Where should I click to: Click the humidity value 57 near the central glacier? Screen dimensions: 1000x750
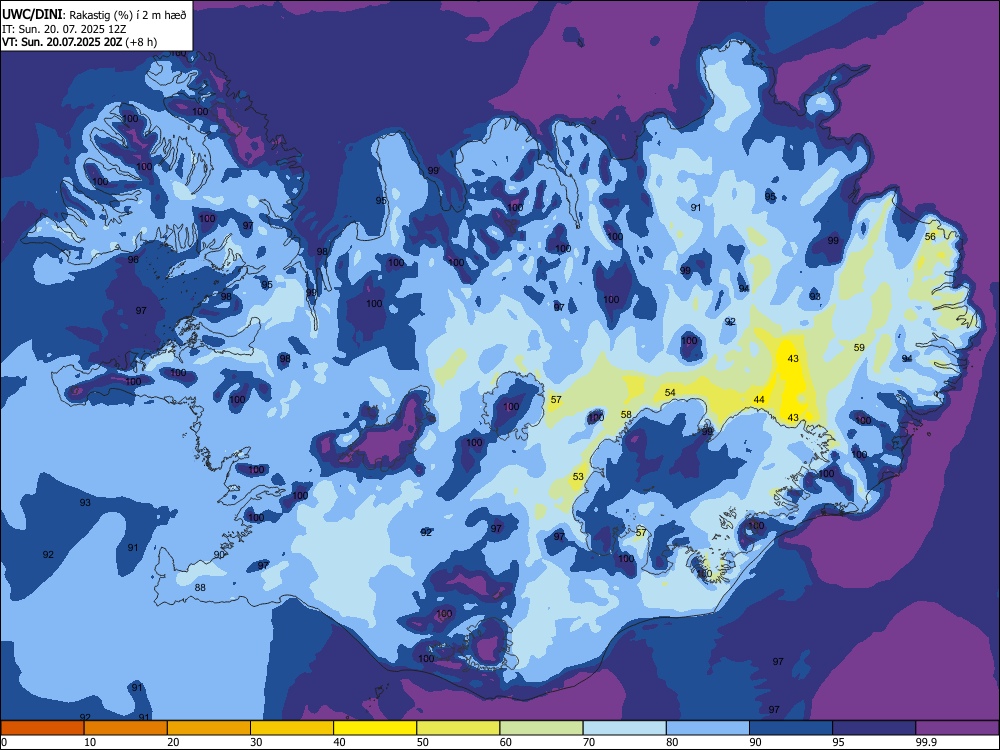coord(556,400)
